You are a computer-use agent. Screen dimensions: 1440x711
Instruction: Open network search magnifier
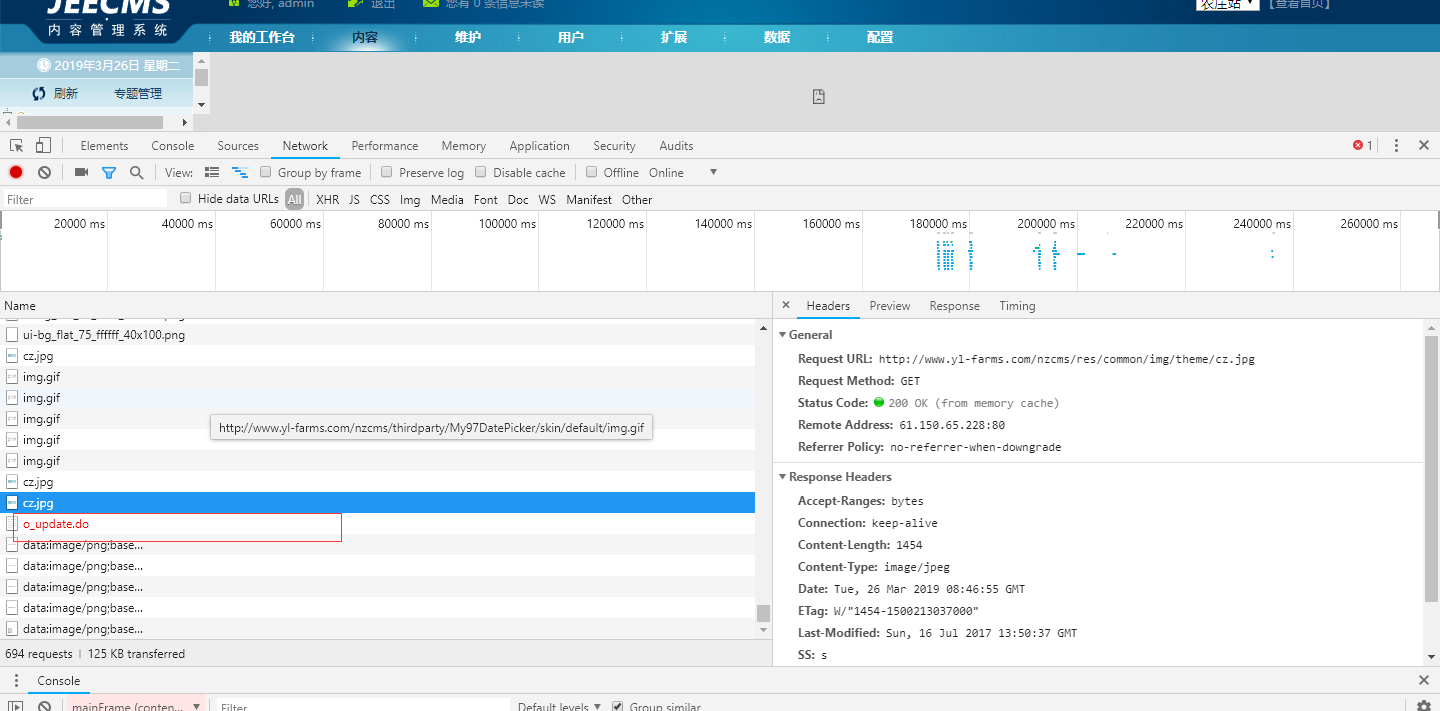coord(137,173)
